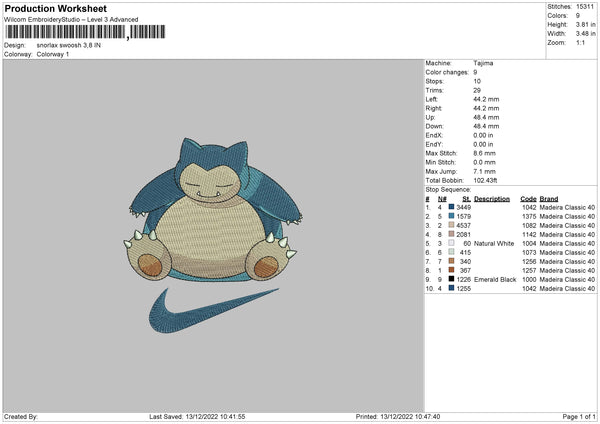Click the 'N#' column header
600x424 pixels.
442,199
